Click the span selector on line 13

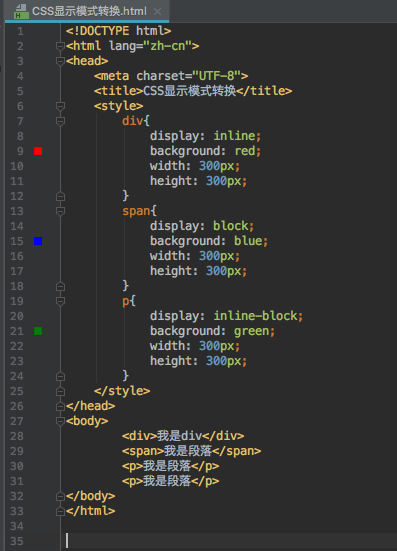click(x=136, y=211)
